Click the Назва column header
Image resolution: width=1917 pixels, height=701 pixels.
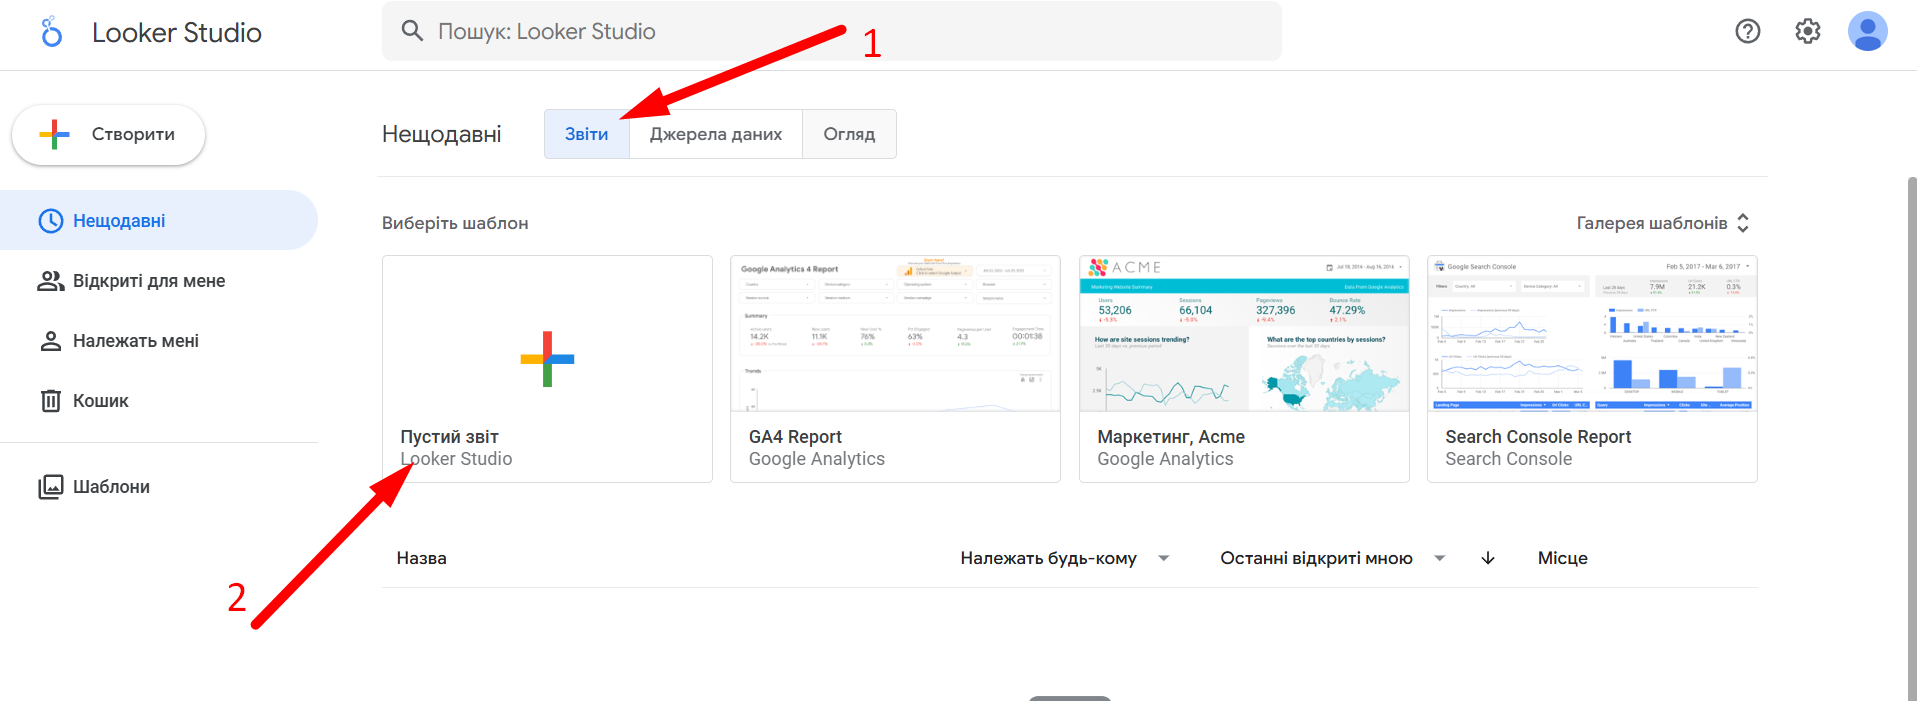(x=421, y=558)
